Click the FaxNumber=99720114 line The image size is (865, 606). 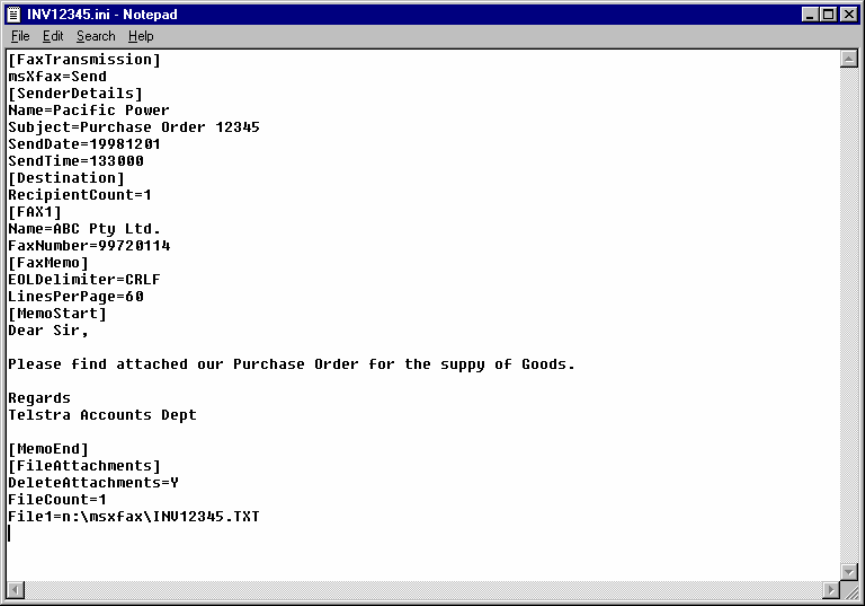click(89, 246)
